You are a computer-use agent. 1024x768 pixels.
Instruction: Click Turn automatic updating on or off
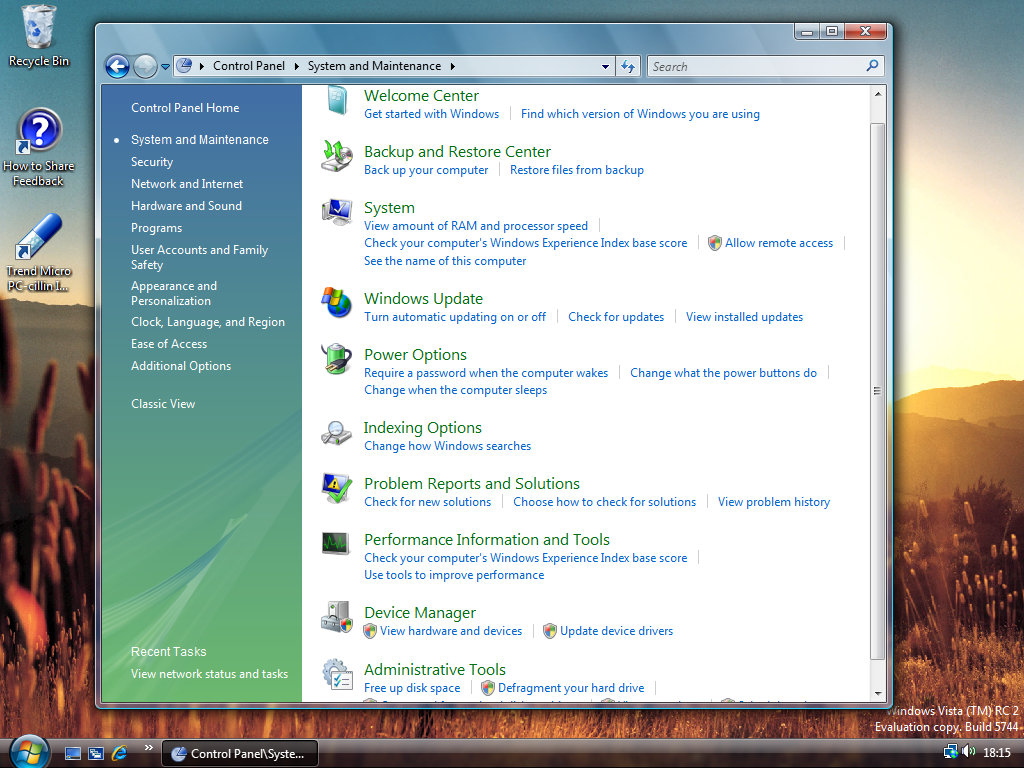pyautogui.click(x=455, y=317)
